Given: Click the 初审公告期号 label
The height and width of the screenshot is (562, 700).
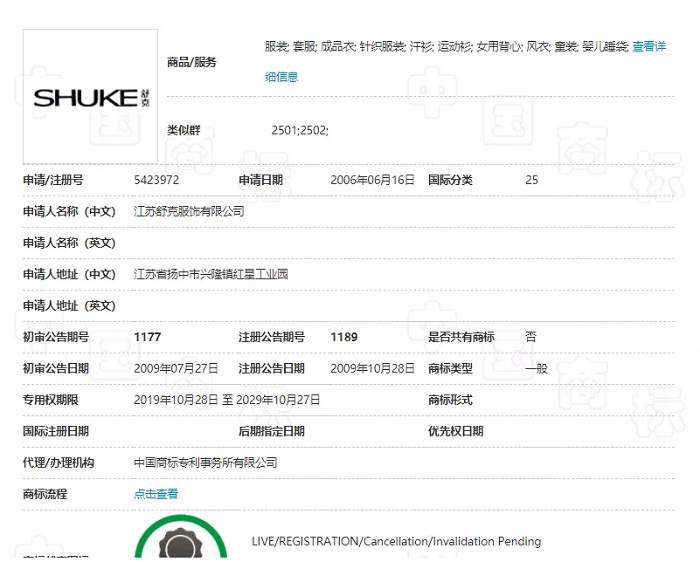Looking at the screenshot, I should click(x=56, y=337).
